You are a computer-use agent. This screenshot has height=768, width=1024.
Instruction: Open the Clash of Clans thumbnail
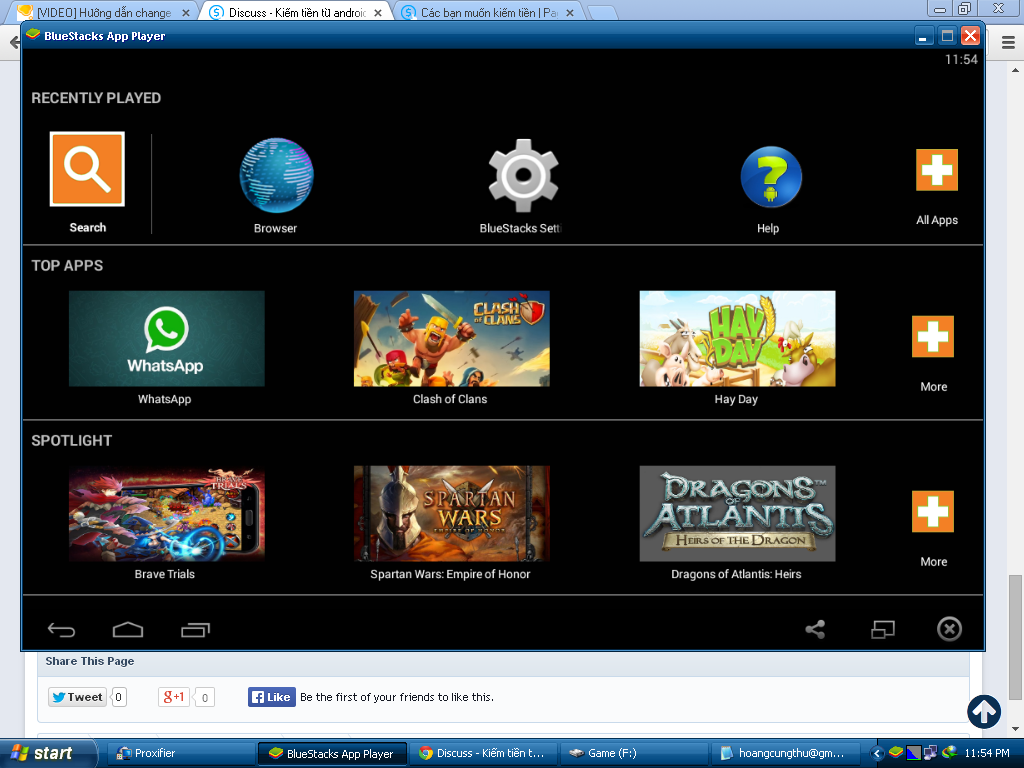(451, 338)
